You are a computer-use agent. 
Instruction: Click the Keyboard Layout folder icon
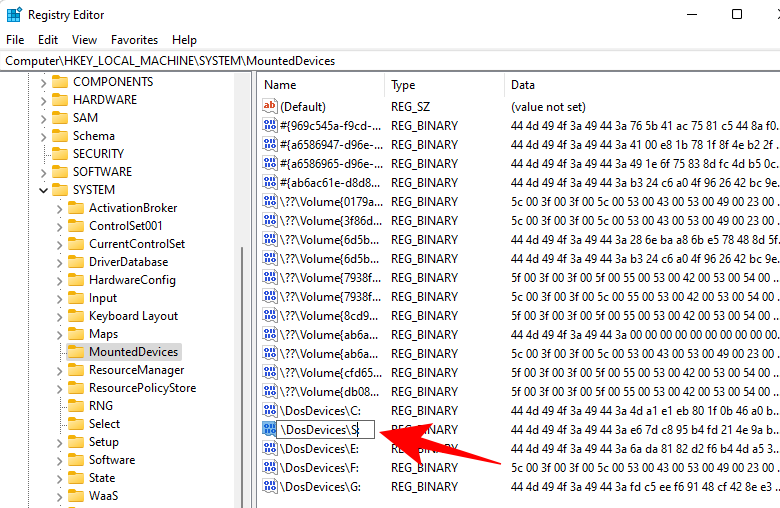point(76,316)
